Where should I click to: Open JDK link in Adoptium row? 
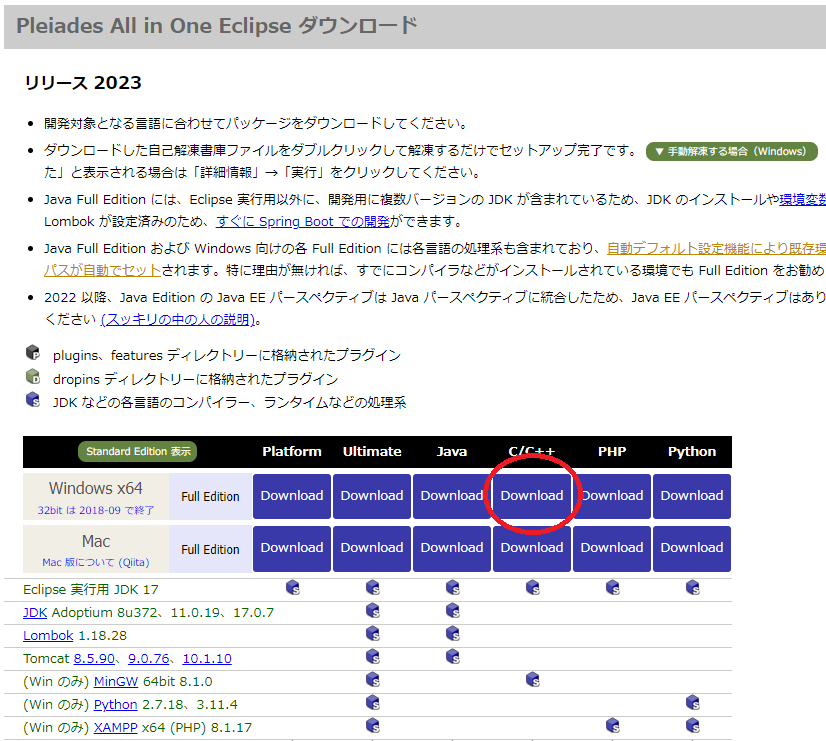click(x=35, y=612)
